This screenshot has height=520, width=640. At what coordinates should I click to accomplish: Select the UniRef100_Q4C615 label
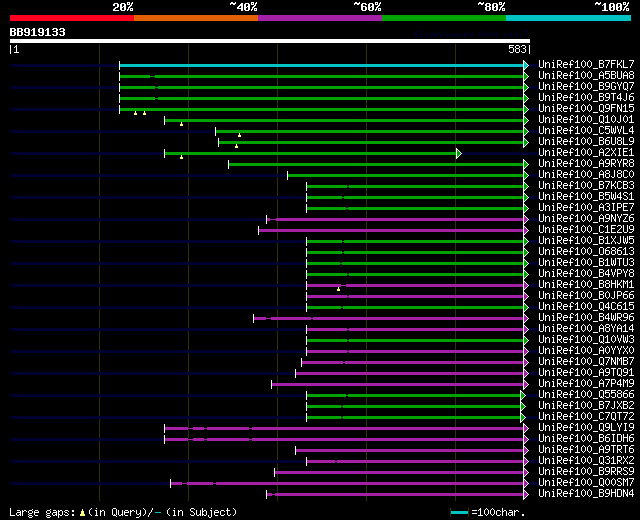pos(586,307)
